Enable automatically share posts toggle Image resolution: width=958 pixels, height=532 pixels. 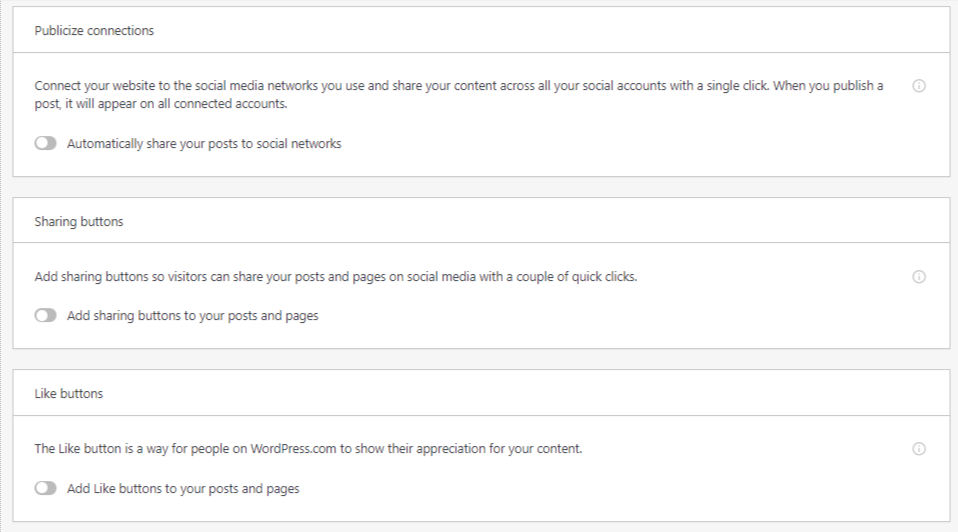pos(45,143)
